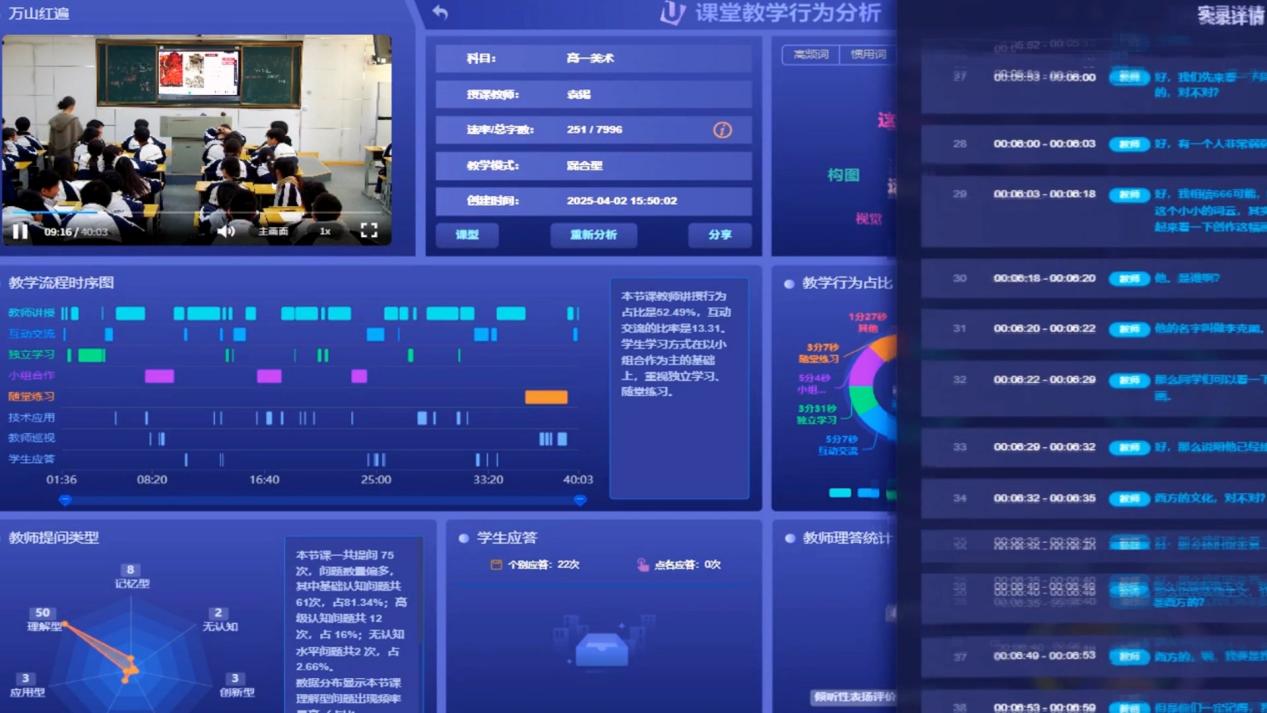Click the 互动交流 row label

pos(31,334)
